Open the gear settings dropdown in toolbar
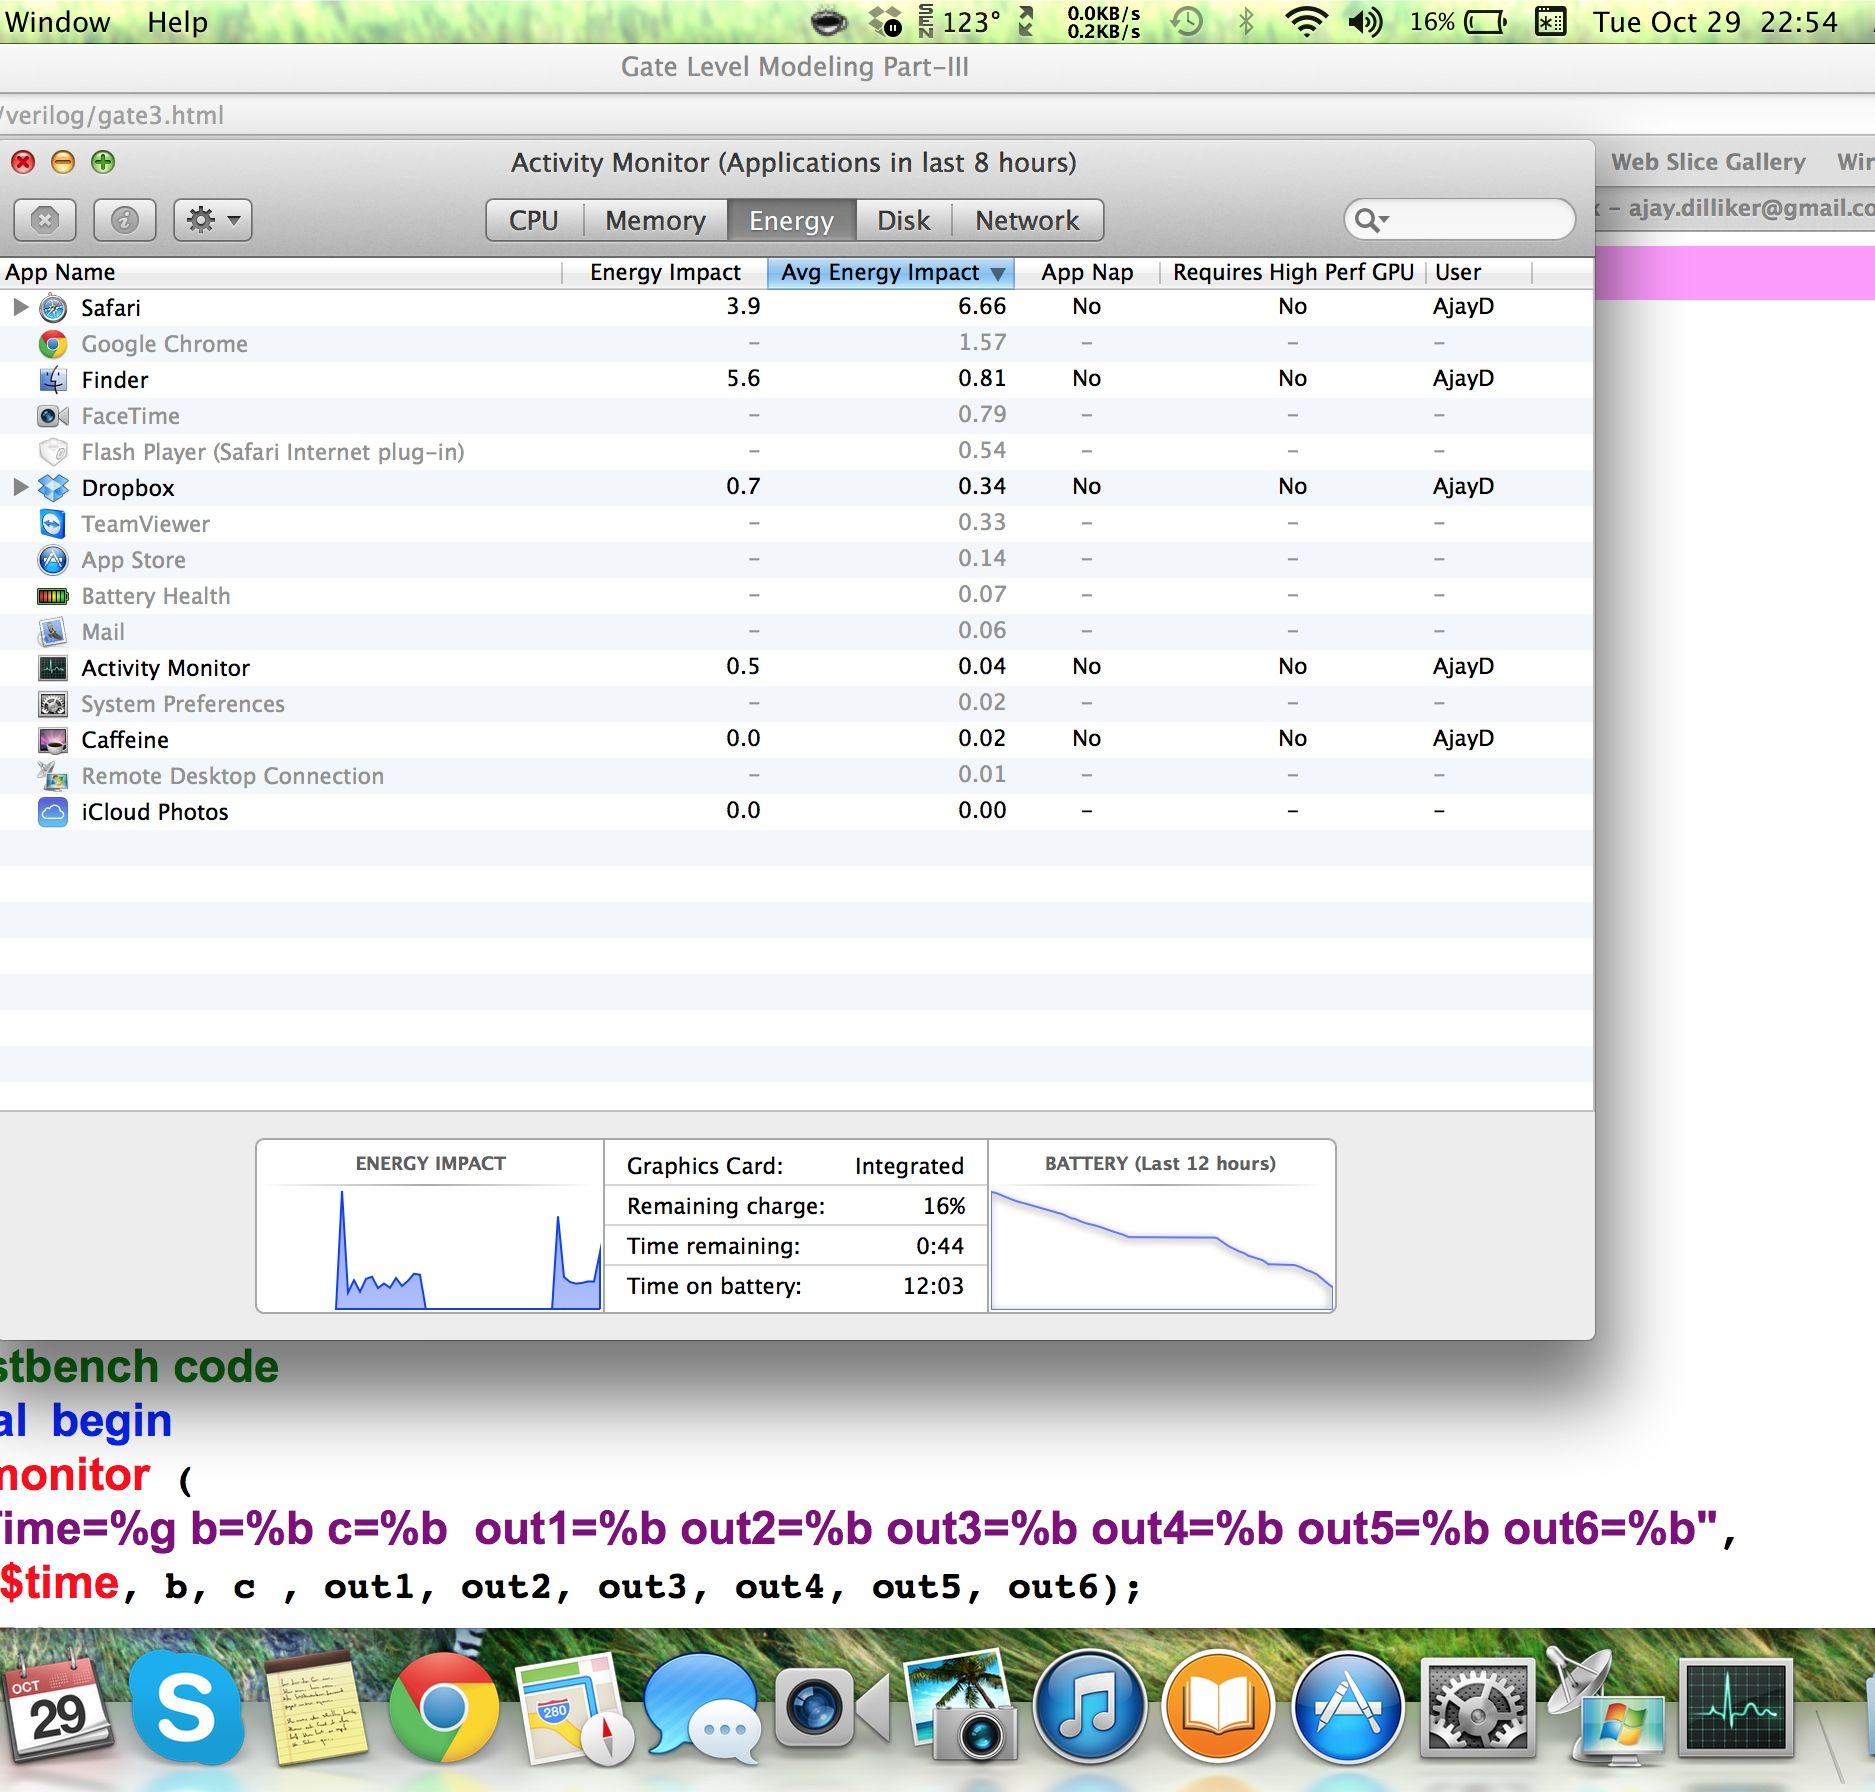The width and height of the screenshot is (1875, 1792). pos(212,219)
